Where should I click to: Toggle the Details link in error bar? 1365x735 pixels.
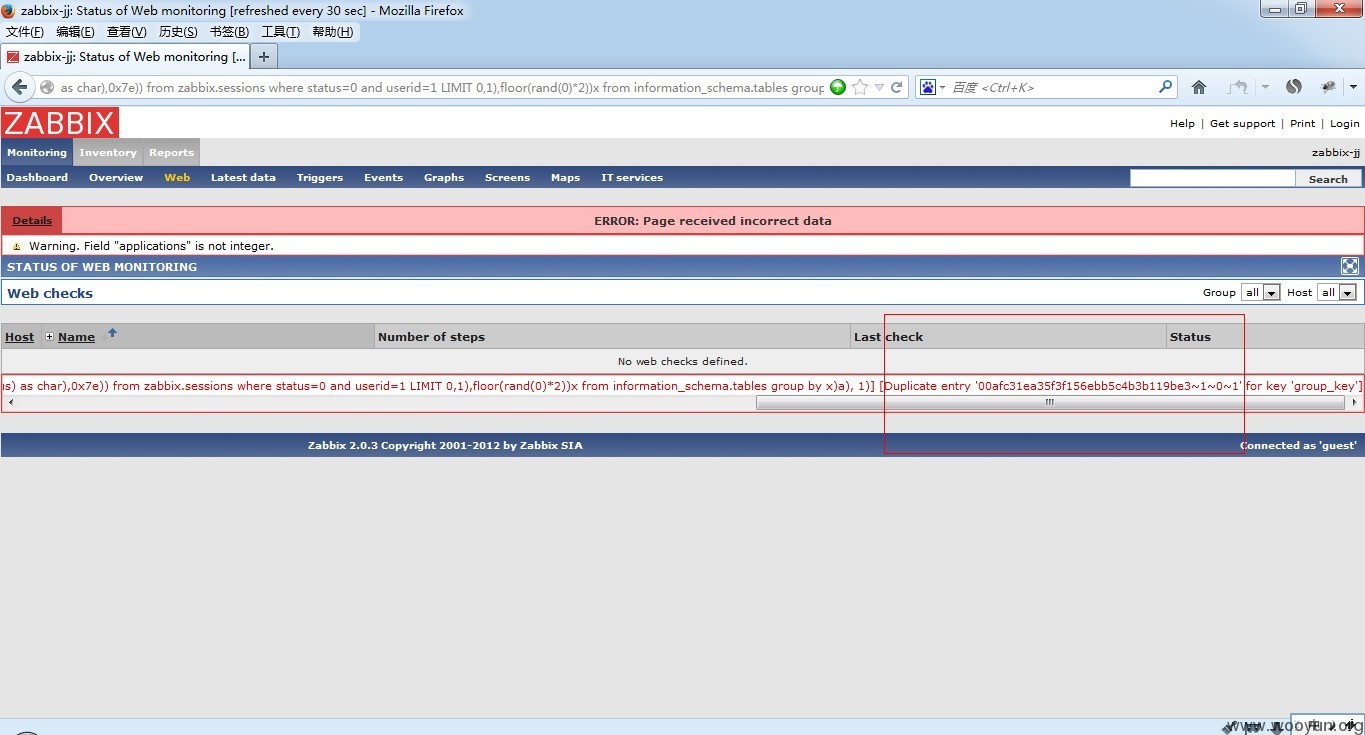32,221
